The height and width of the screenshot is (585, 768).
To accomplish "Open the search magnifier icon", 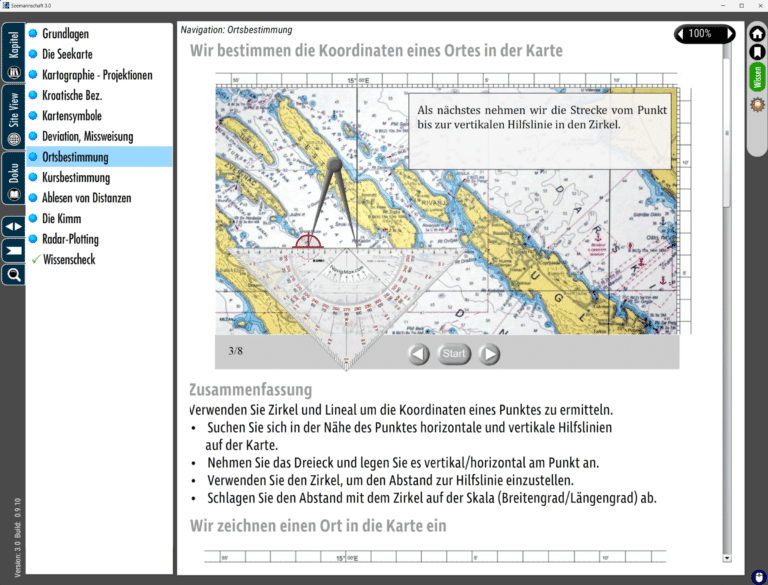I will pyautogui.click(x=13, y=275).
